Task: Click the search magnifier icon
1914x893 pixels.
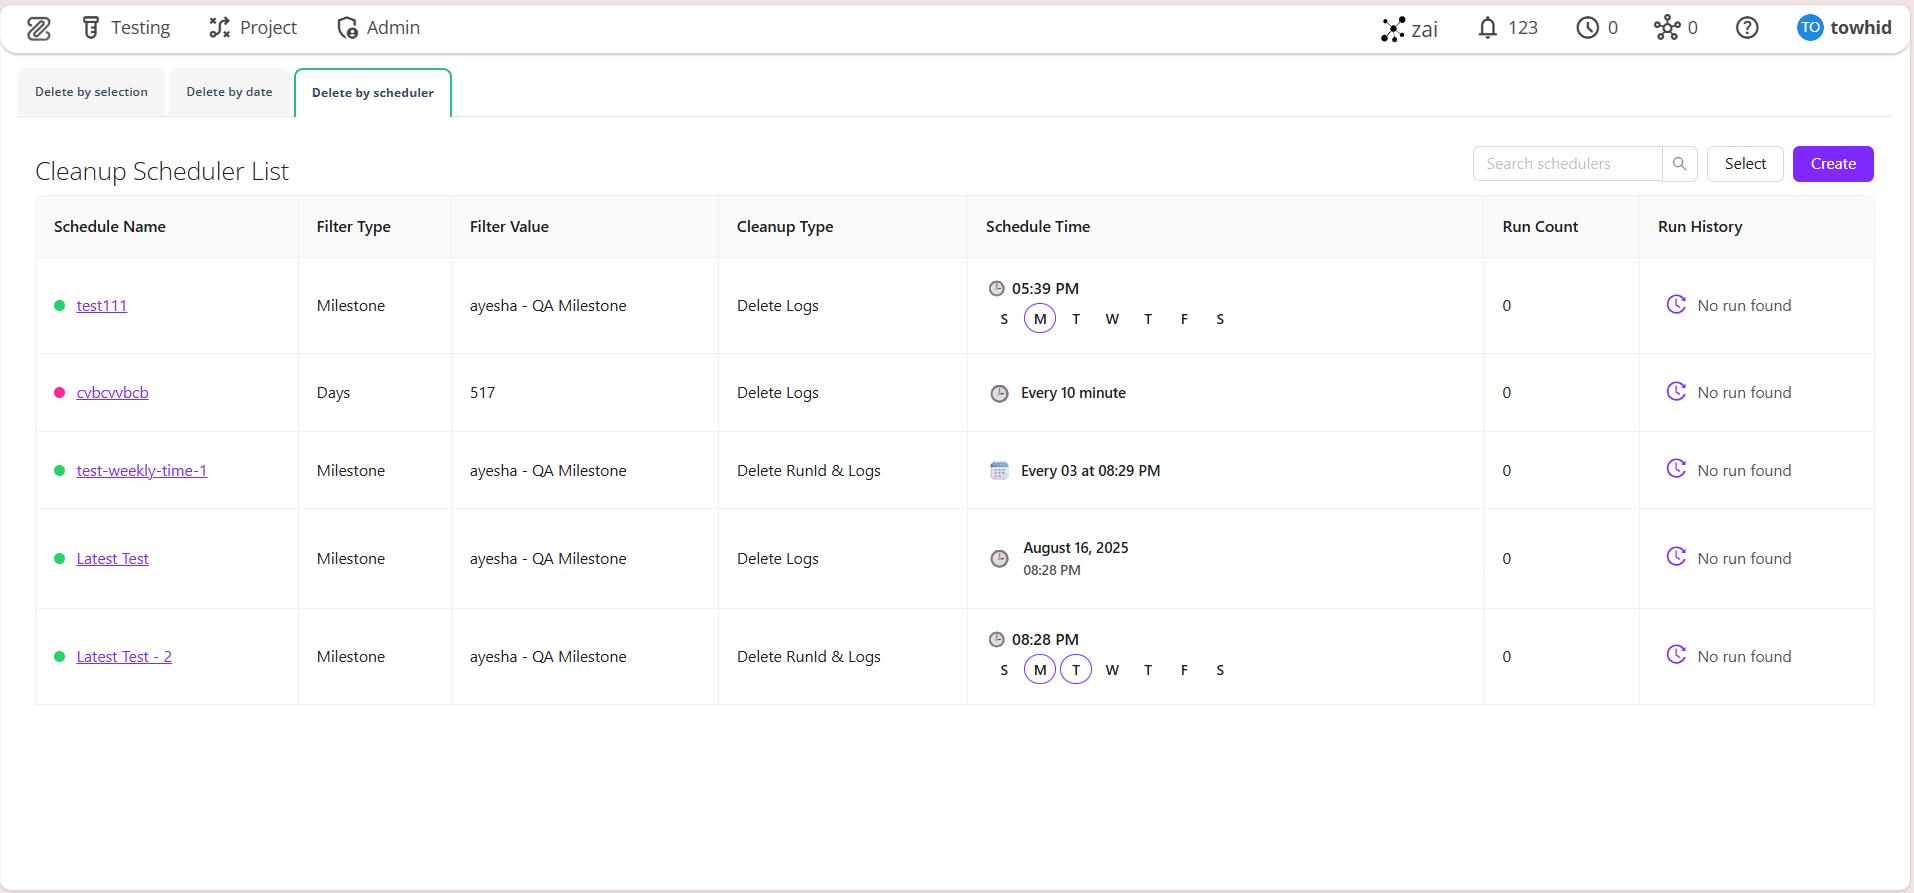Action: (1679, 164)
